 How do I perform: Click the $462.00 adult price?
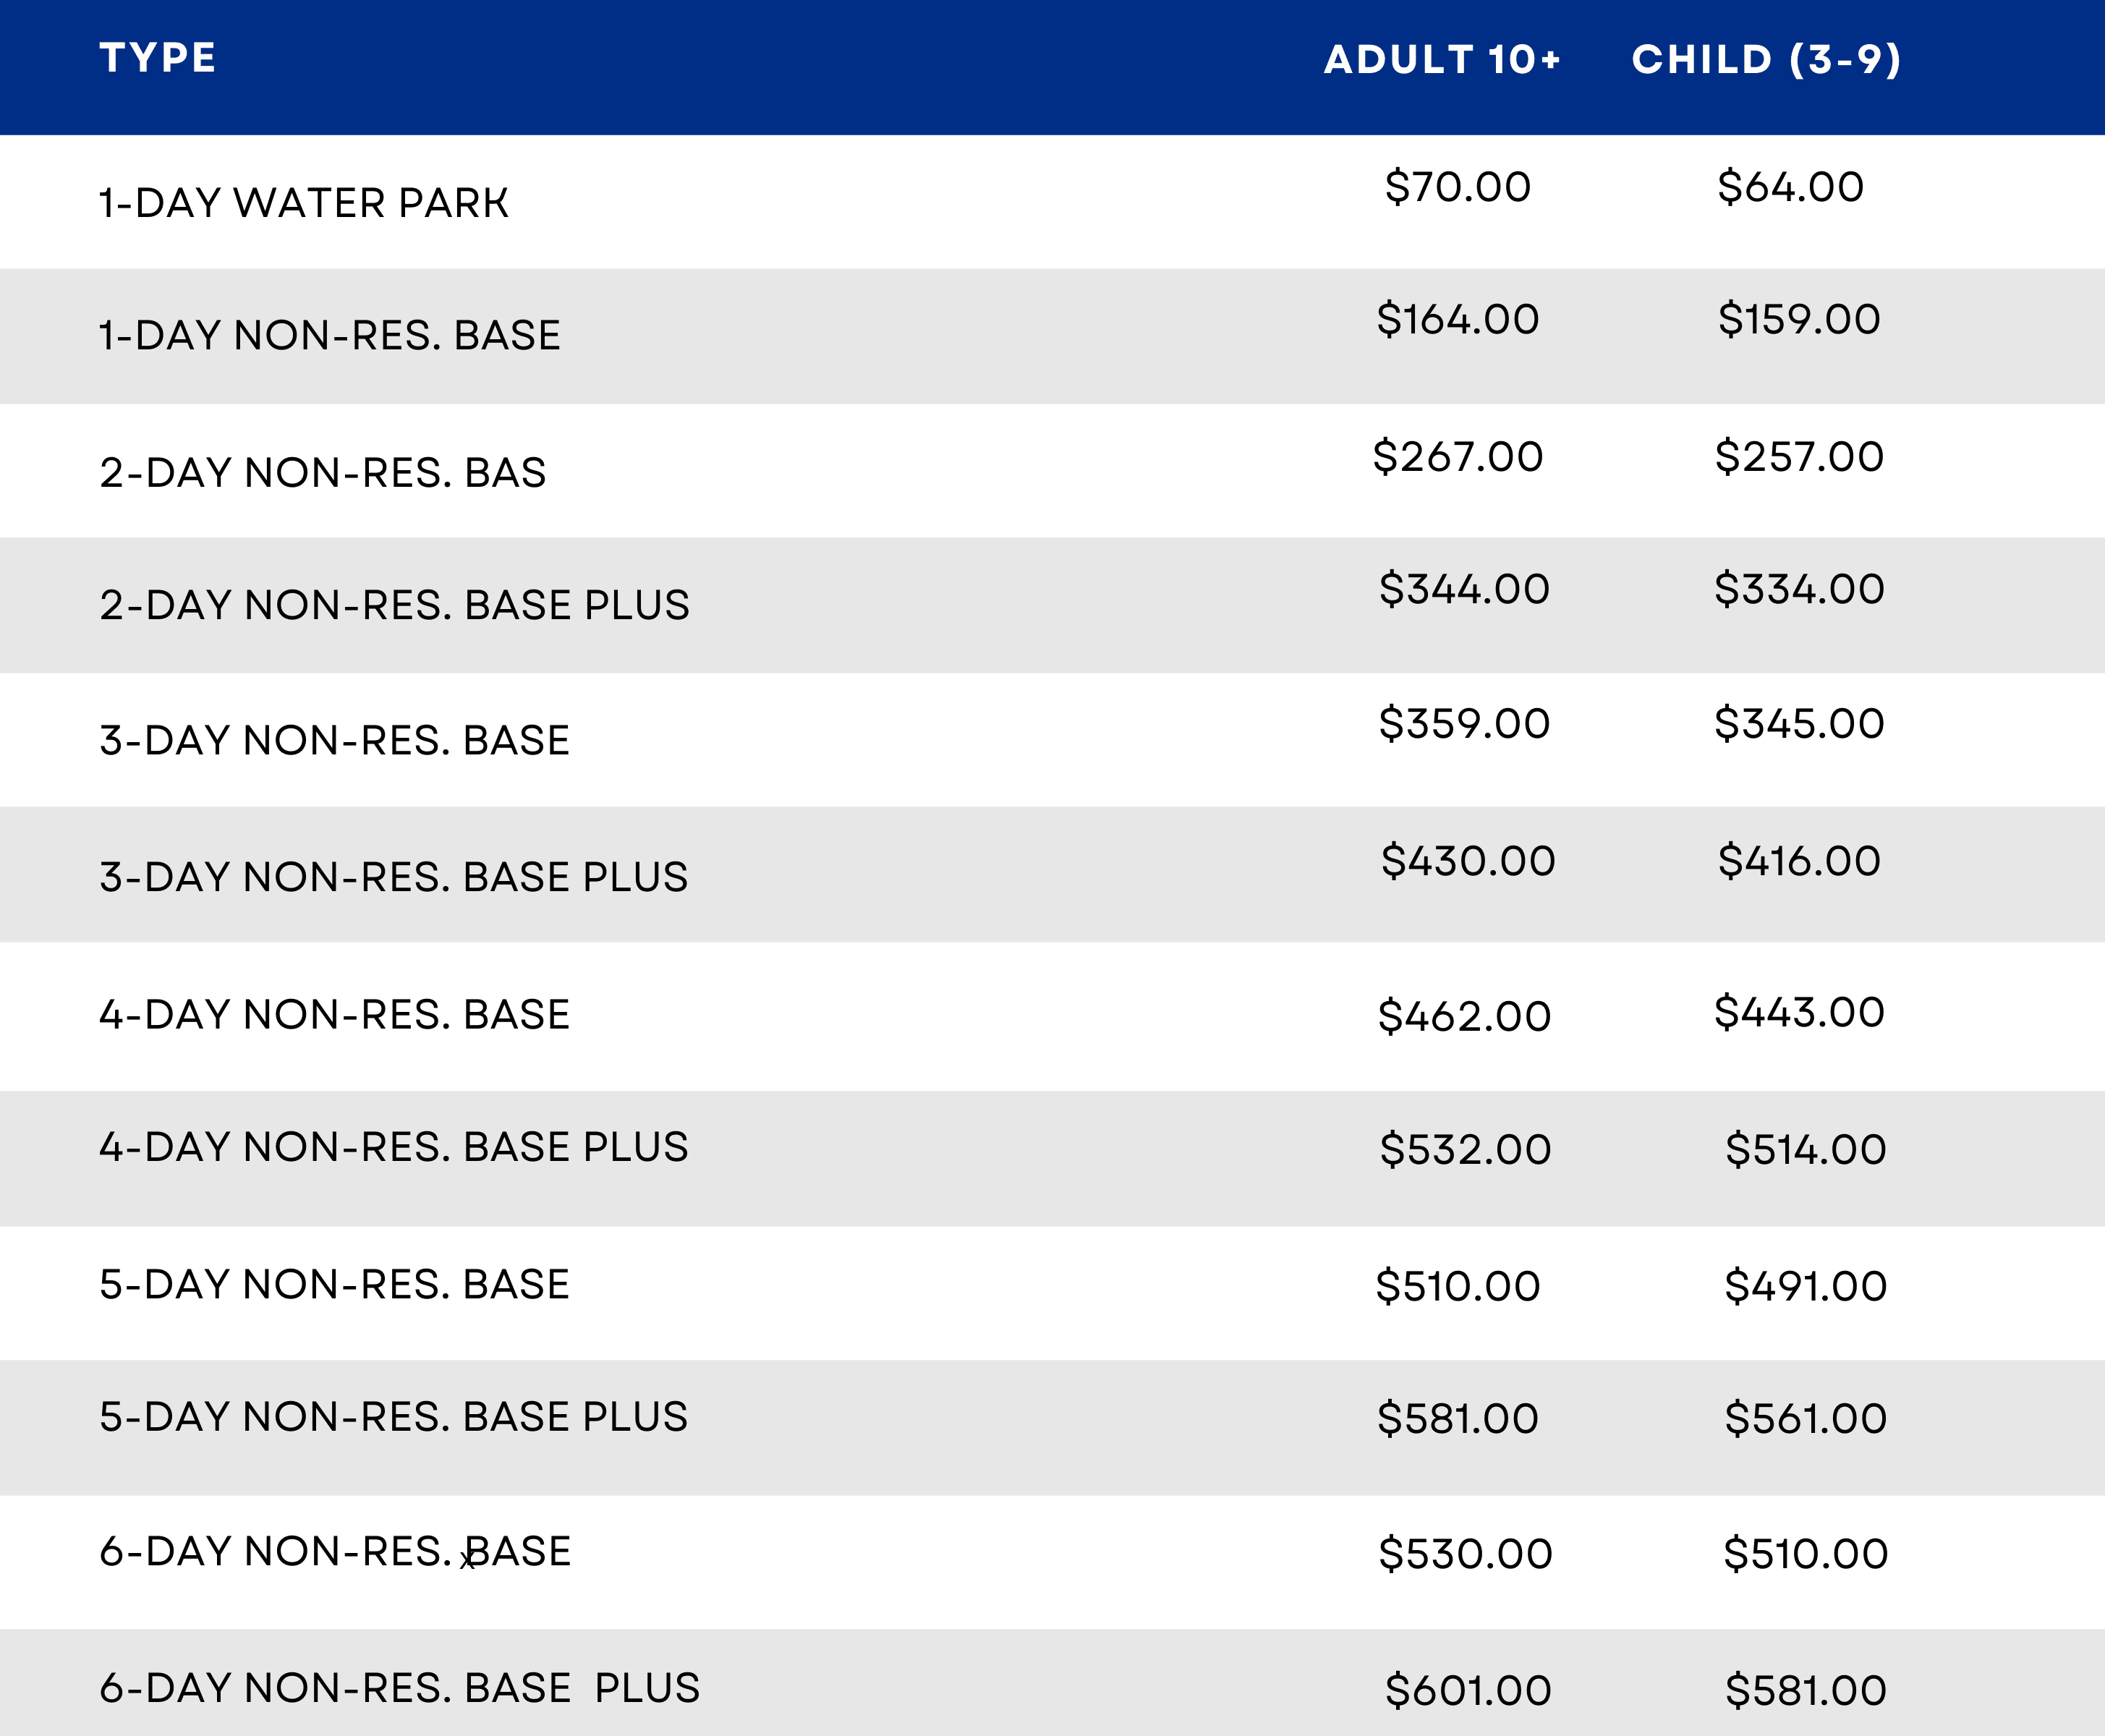point(1465,1016)
